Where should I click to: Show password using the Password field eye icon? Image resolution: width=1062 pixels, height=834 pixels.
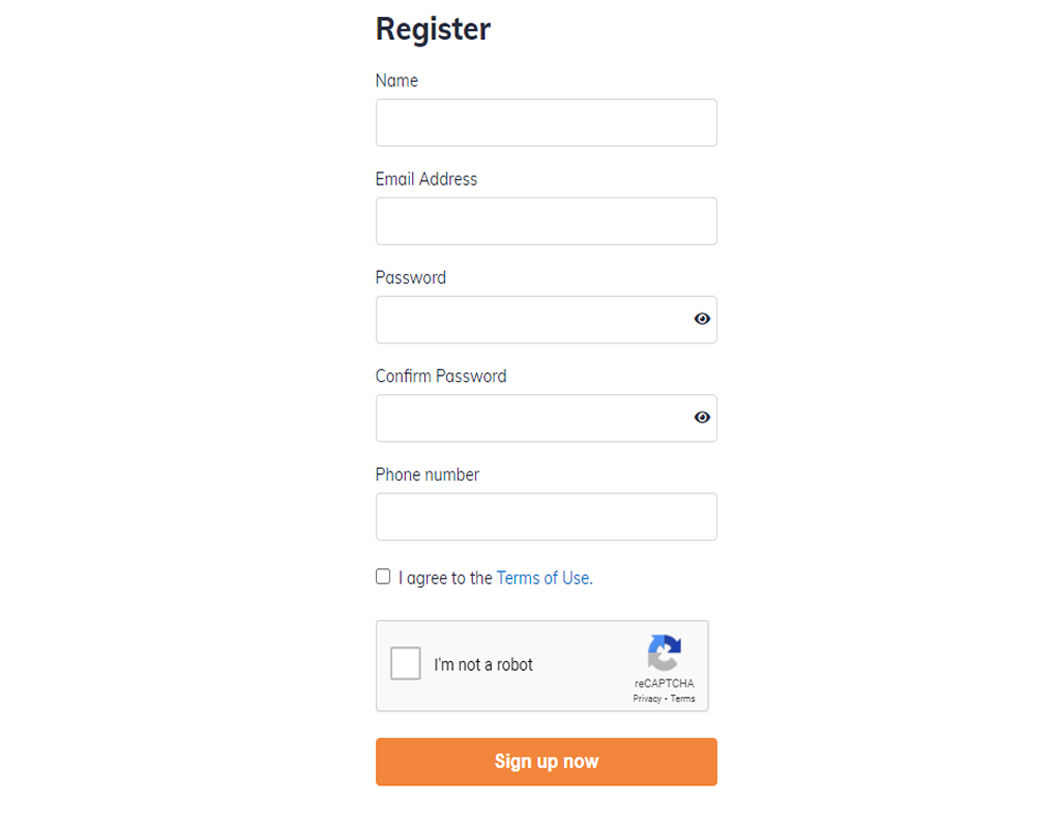pos(702,318)
